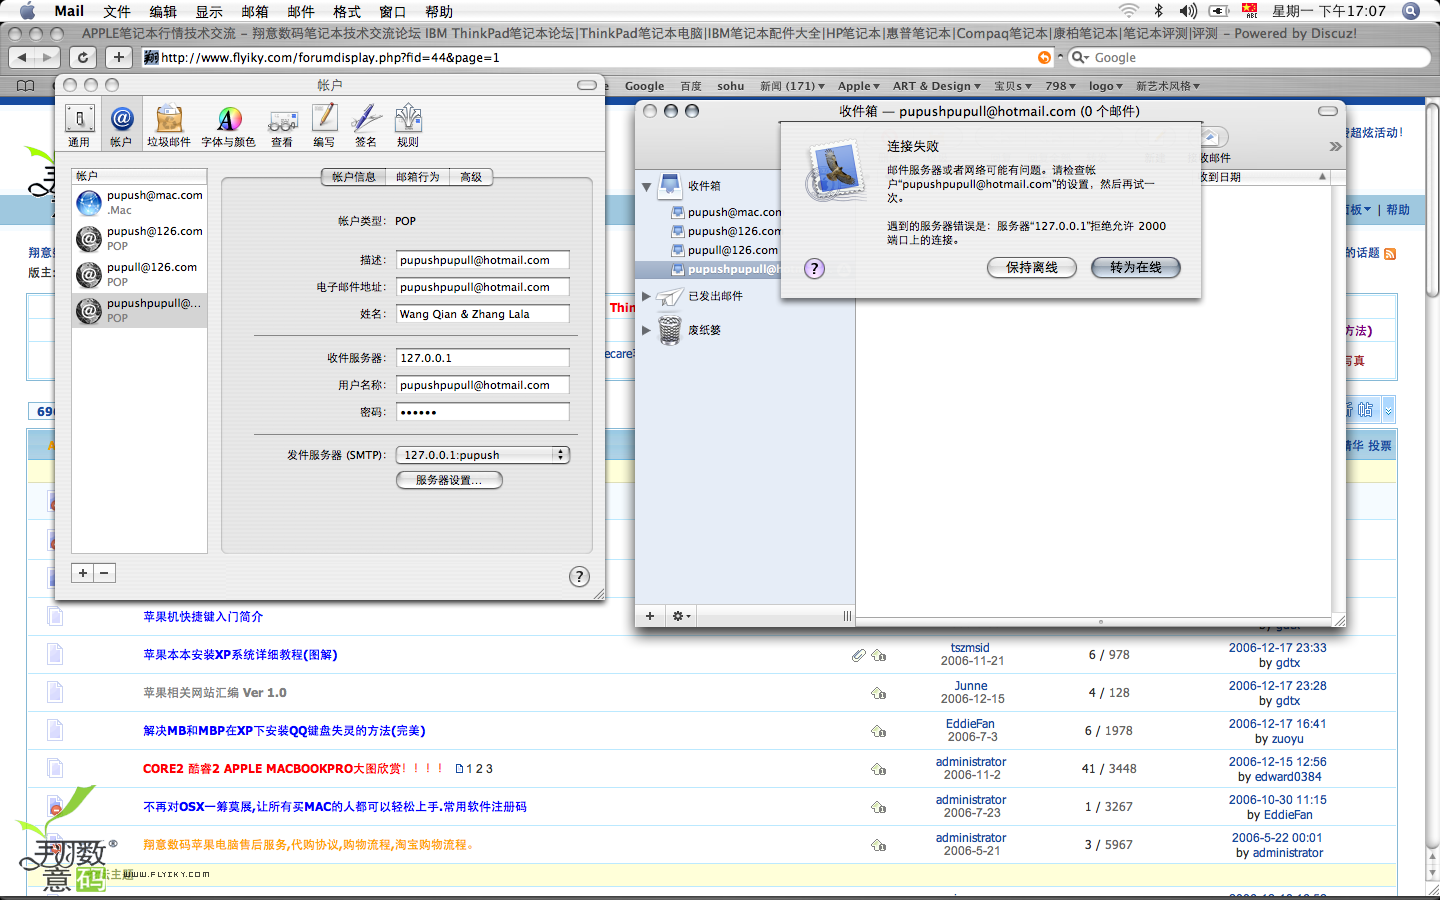Screen dimensions: 1440x900
Task: Expand the 已发出邮件 sent mailbox triangle
Action: coord(646,296)
